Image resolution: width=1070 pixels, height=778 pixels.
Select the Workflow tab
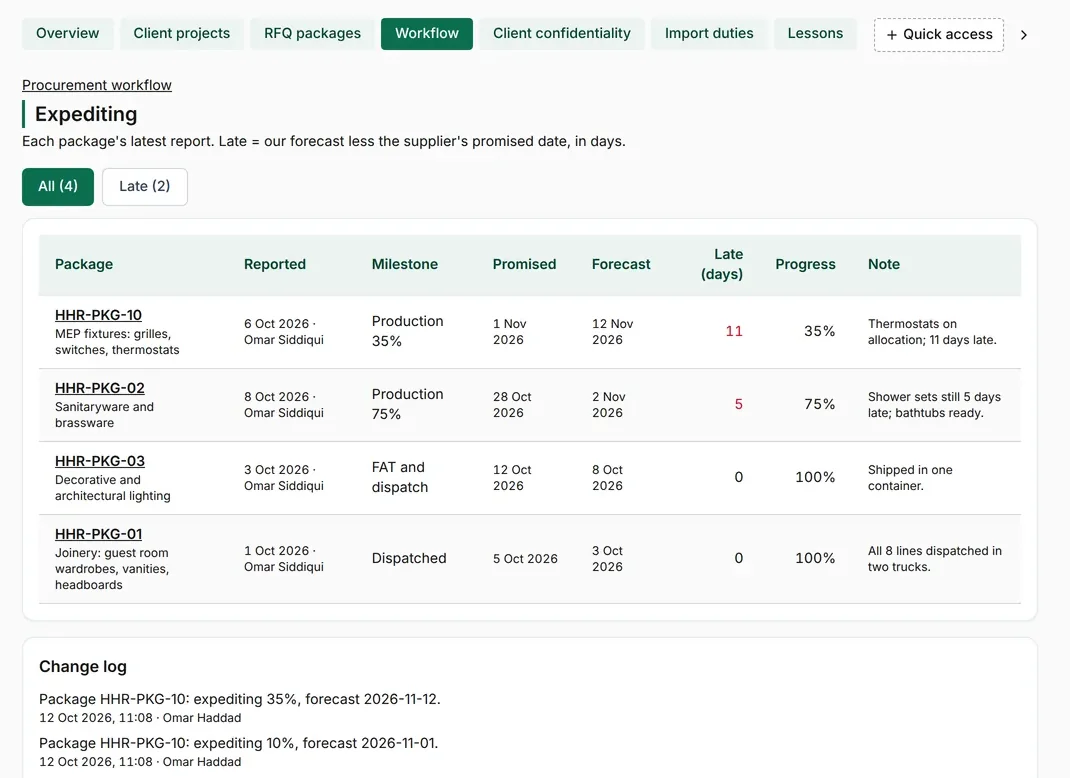point(426,33)
